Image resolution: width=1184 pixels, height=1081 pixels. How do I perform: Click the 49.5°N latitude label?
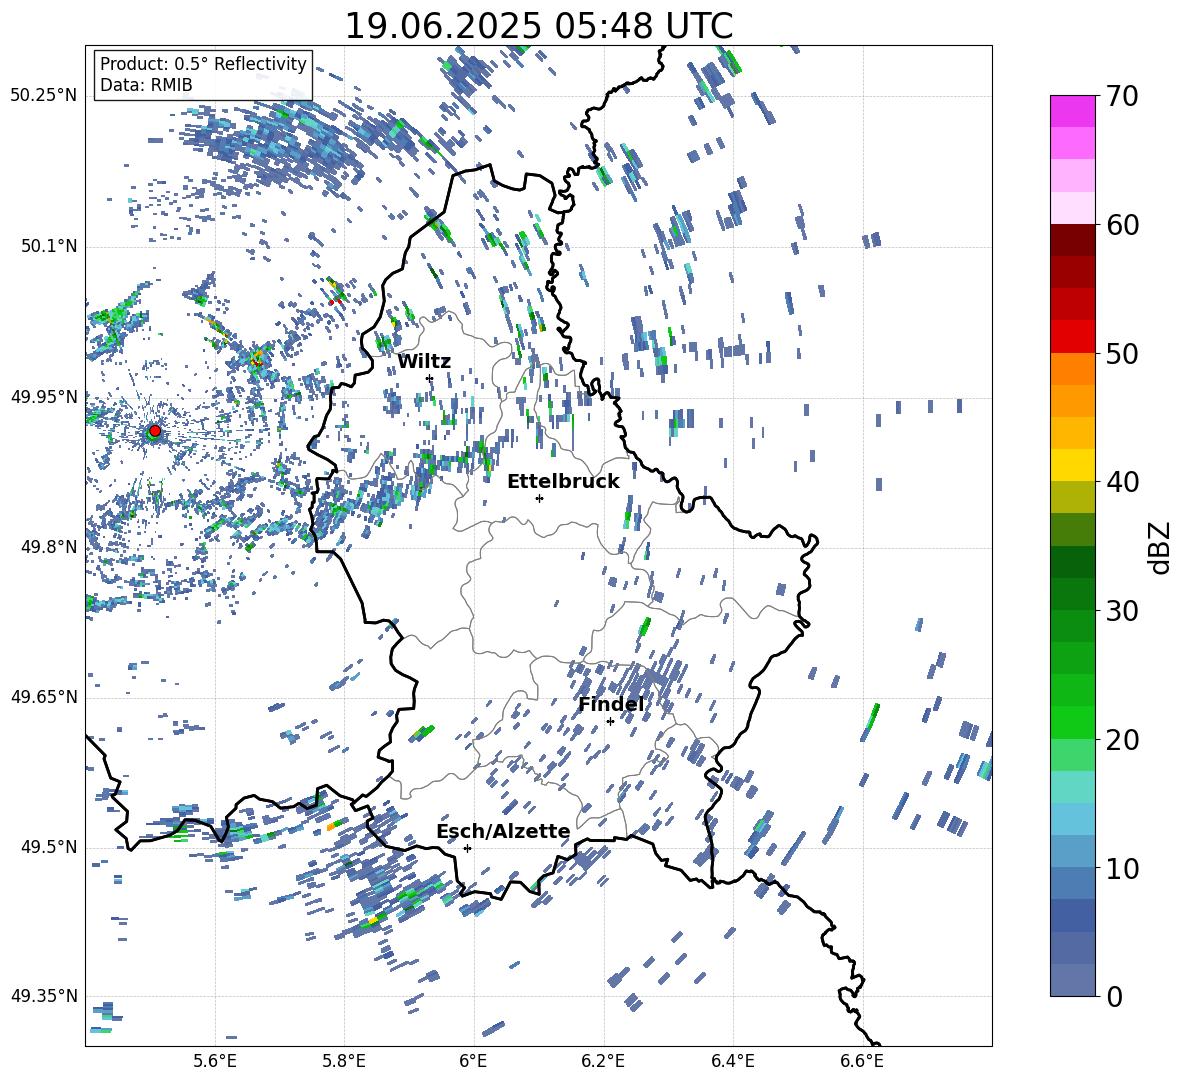(48, 847)
